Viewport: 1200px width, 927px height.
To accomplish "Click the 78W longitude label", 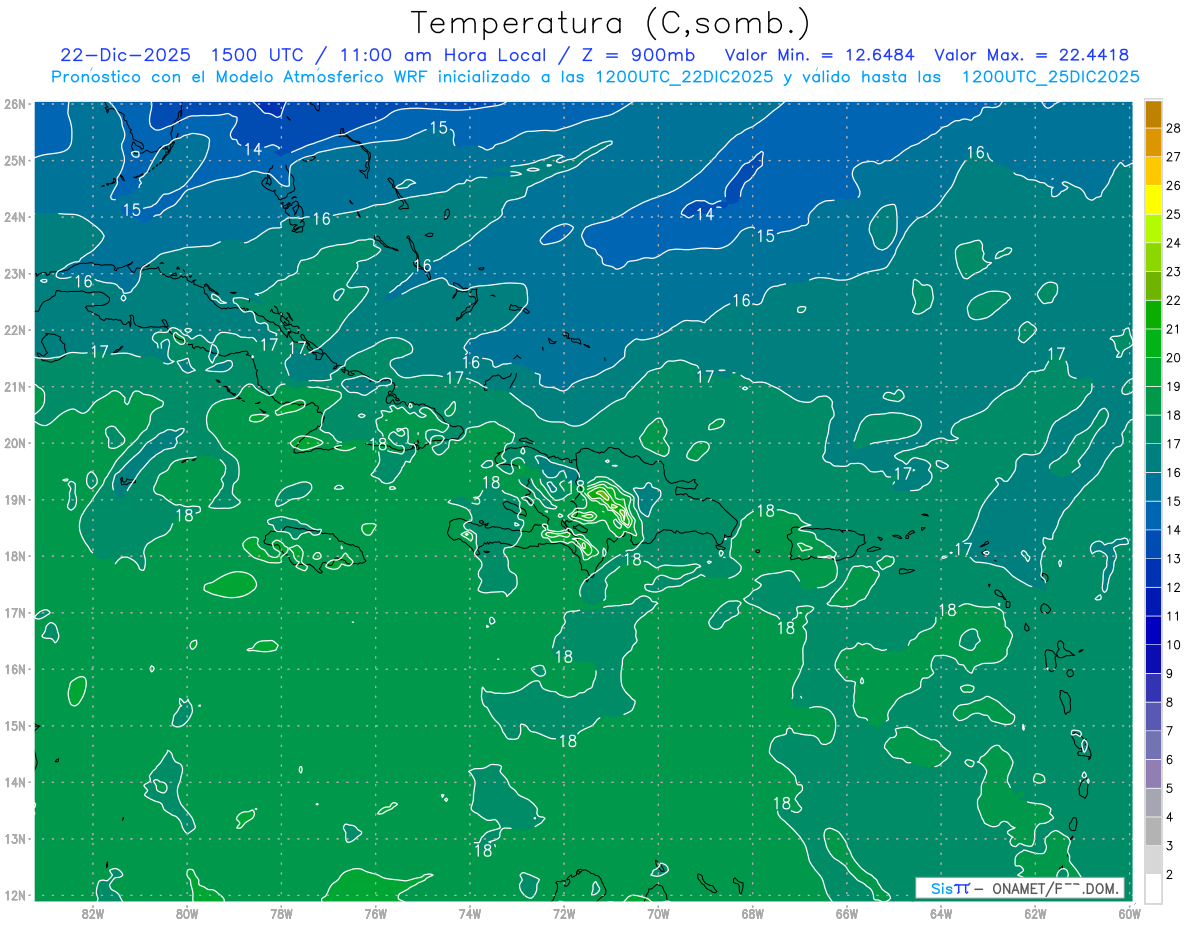I will (281, 912).
